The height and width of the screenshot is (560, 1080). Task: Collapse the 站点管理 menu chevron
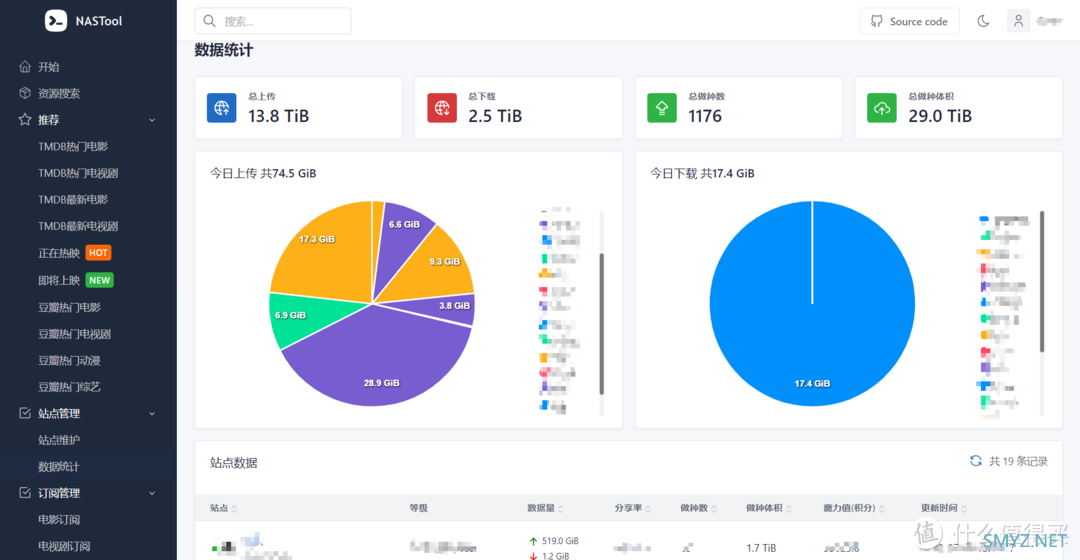(x=152, y=414)
